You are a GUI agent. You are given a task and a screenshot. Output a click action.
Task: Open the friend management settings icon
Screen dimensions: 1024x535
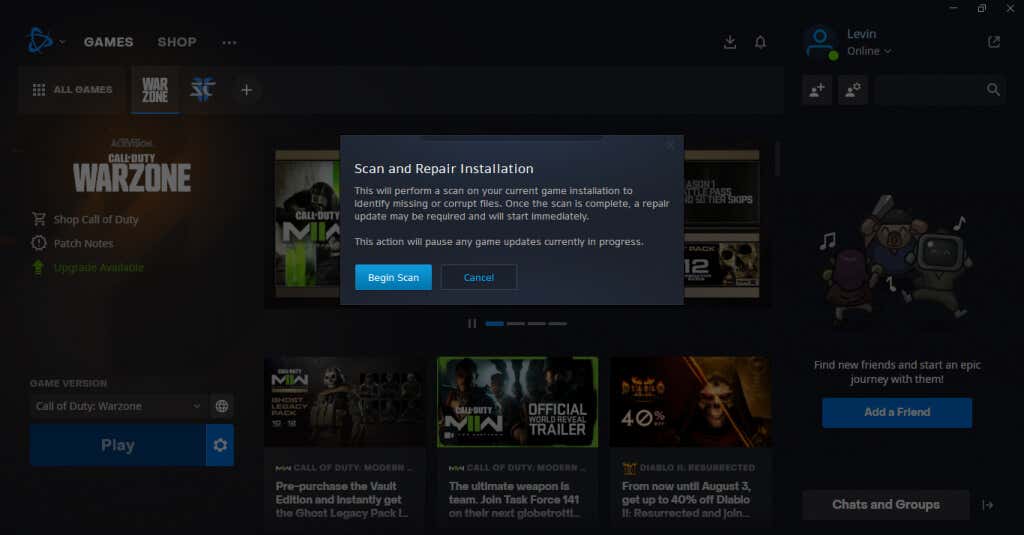853,90
